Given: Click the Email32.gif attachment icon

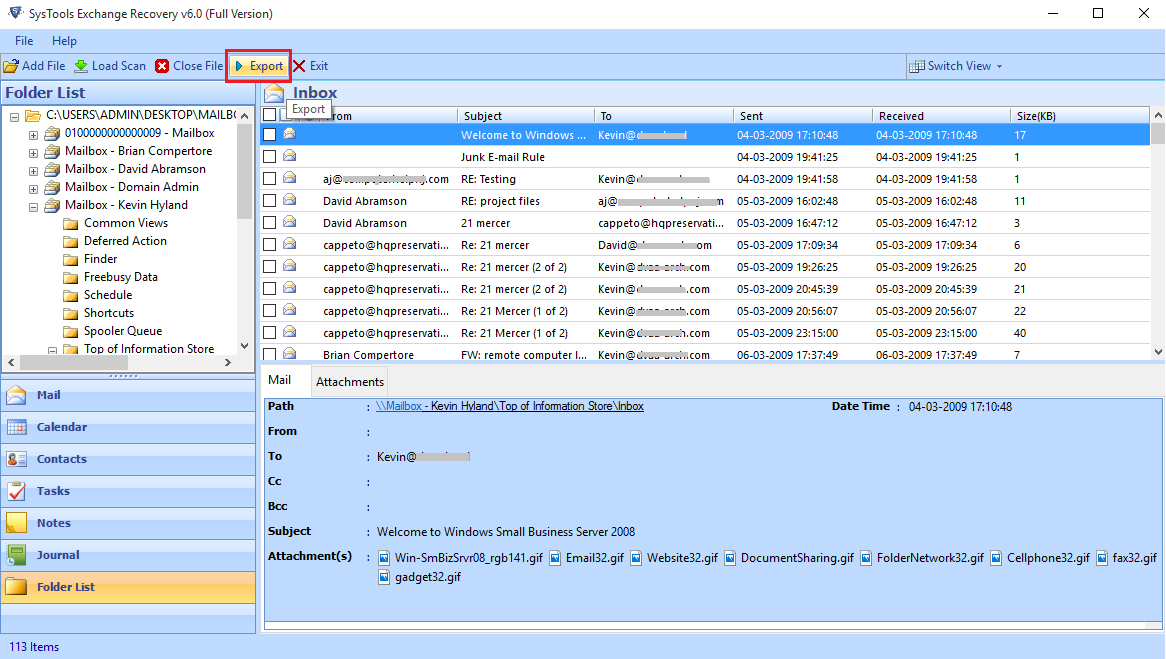Looking at the screenshot, I should tap(555, 558).
